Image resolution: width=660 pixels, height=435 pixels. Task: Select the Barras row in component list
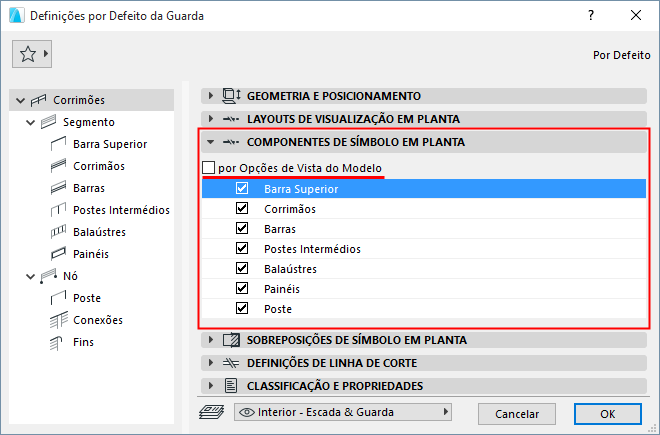tap(280, 229)
